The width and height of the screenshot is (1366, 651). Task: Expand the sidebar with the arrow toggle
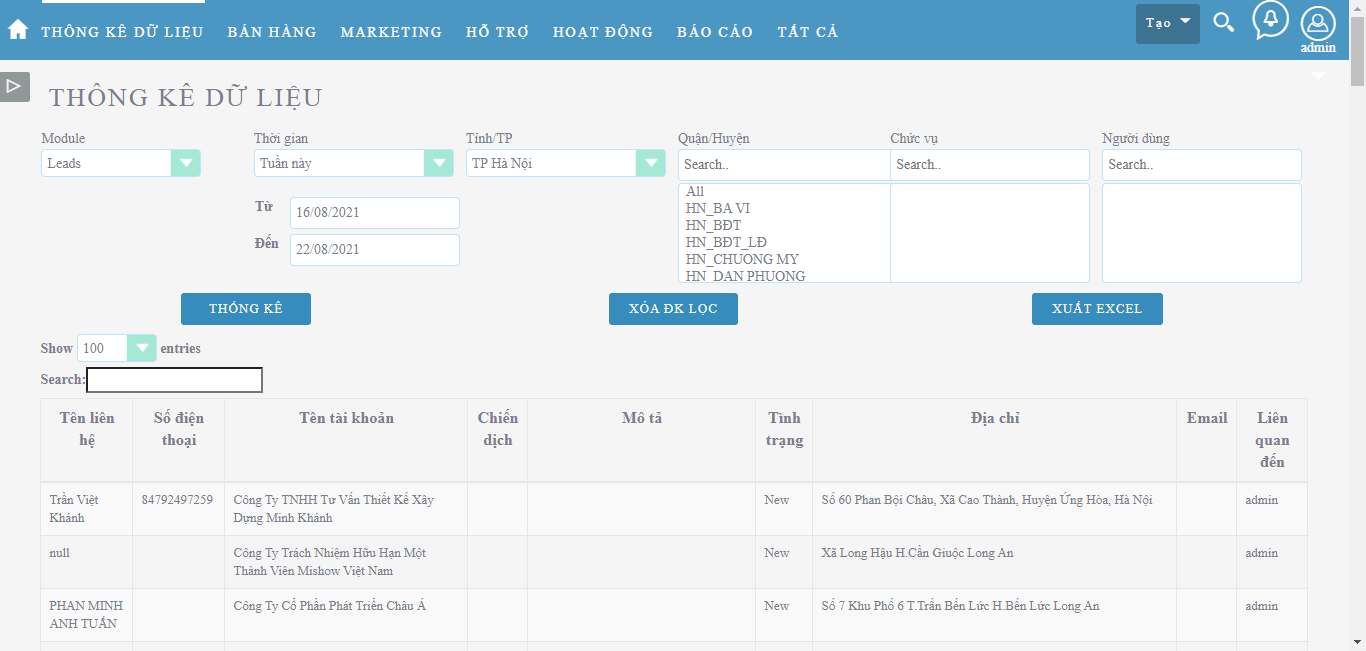14,86
